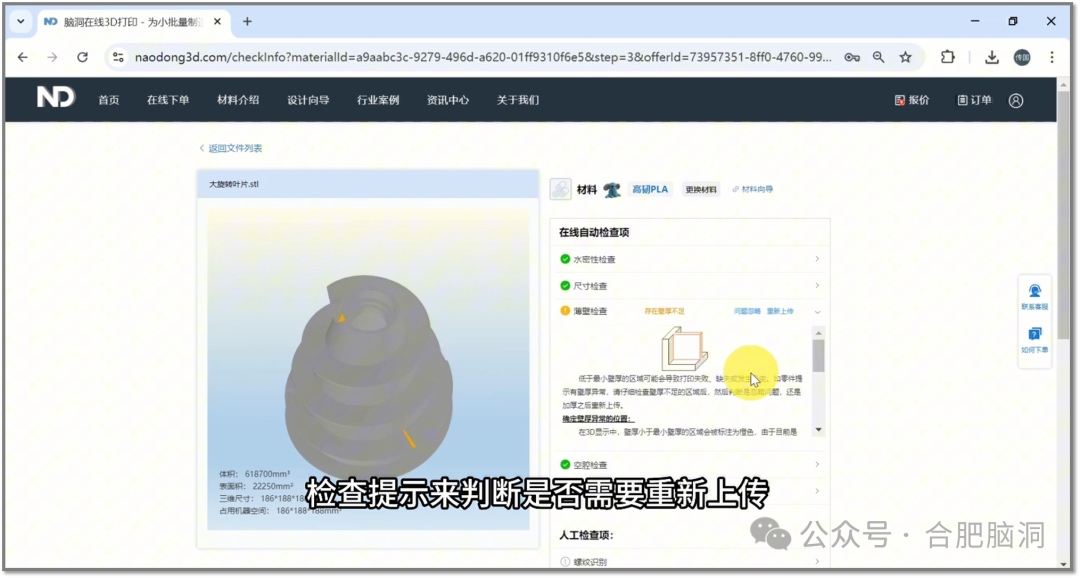
Task: Click the 返回文件列表 back link
Action: [234, 148]
